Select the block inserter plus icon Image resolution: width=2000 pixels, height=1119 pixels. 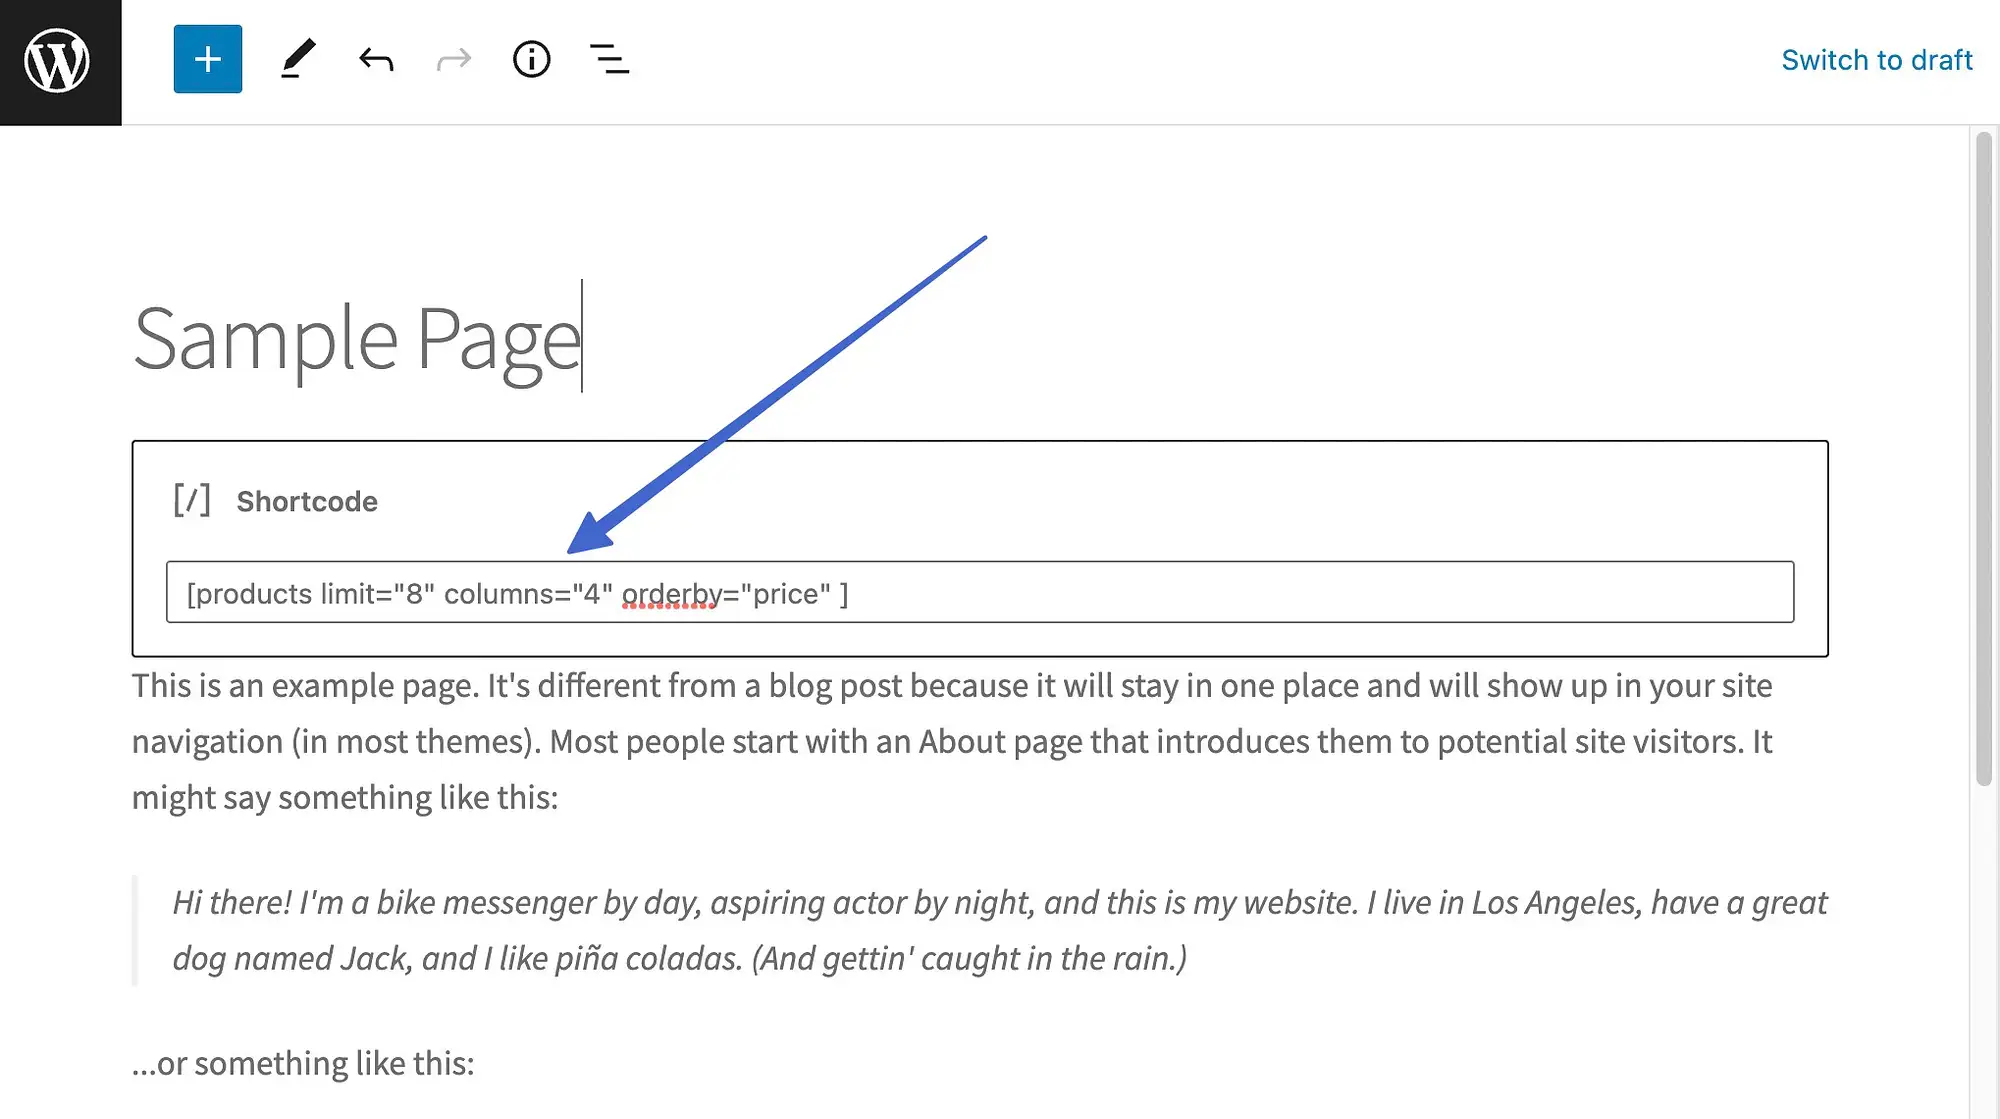pos(207,59)
